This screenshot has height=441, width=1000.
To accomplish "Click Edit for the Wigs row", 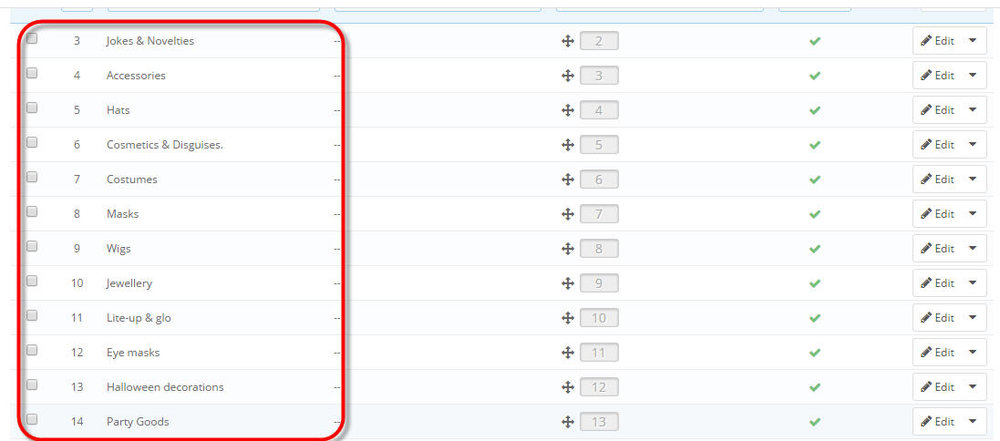I will click(938, 248).
